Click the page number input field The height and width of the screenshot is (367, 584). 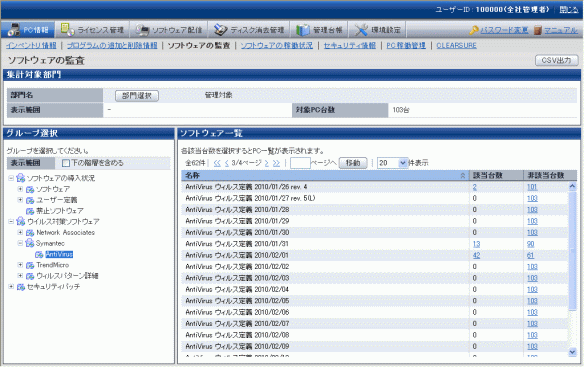click(x=300, y=163)
